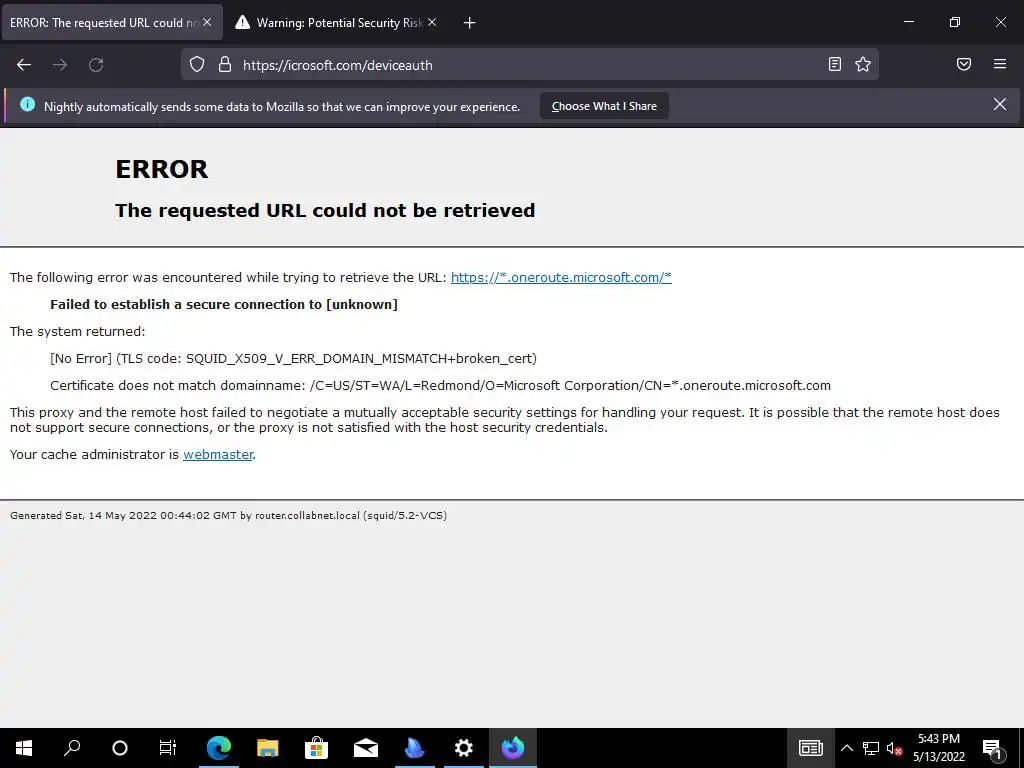Click the address bar URL field
The width and height of the screenshot is (1024, 768).
[x=529, y=65]
